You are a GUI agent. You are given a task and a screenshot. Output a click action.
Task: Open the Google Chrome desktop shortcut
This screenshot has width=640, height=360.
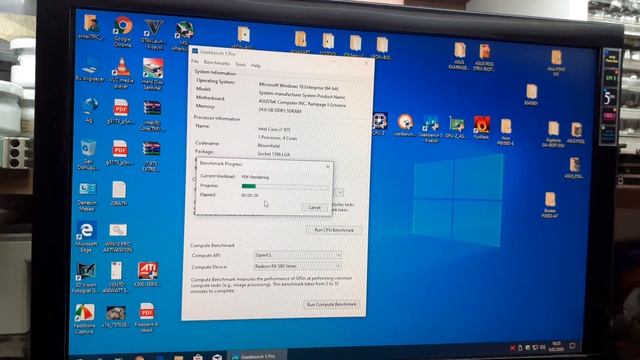(x=123, y=32)
